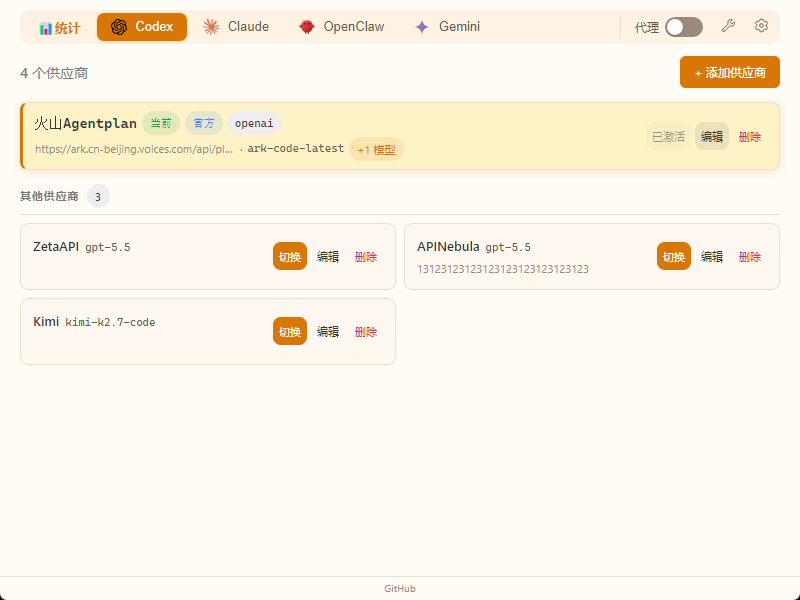800x600 pixels.
Task: Delete the 火山Agentplan provider
Action: (x=749, y=136)
